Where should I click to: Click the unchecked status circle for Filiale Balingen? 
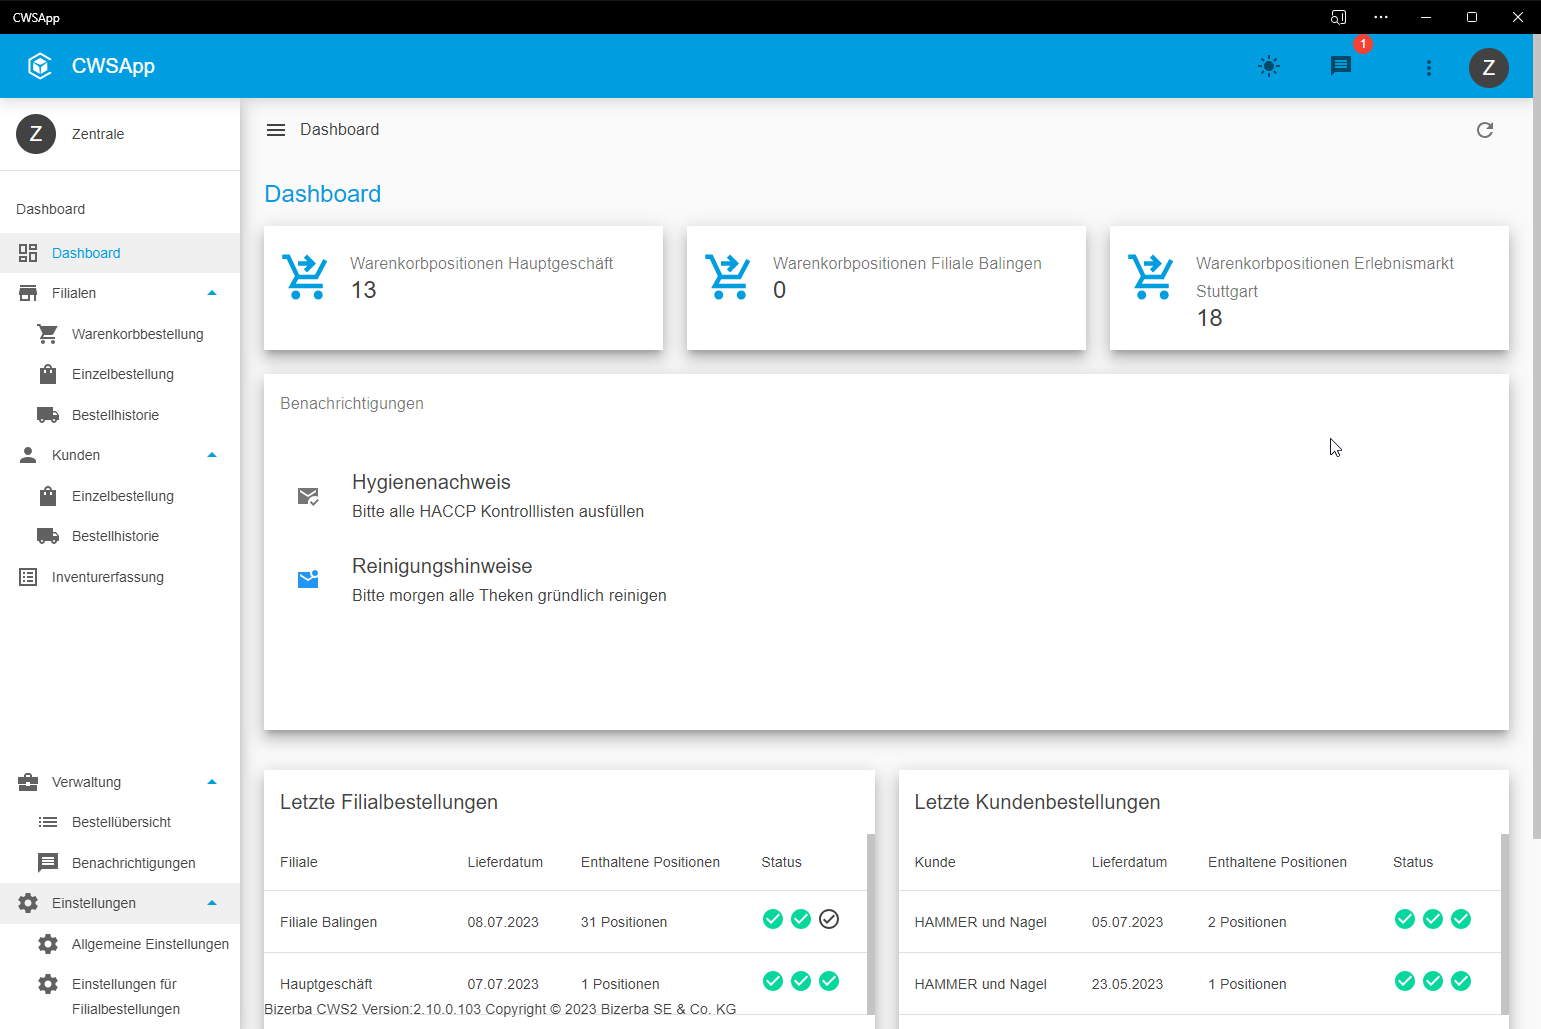(x=829, y=919)
